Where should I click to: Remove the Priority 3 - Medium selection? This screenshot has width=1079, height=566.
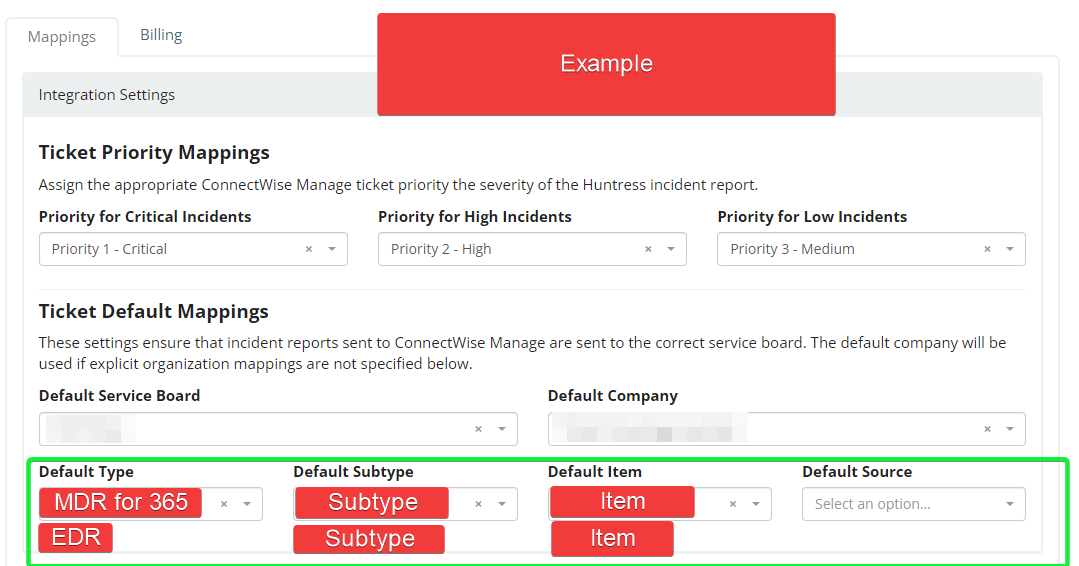point(987,249)
